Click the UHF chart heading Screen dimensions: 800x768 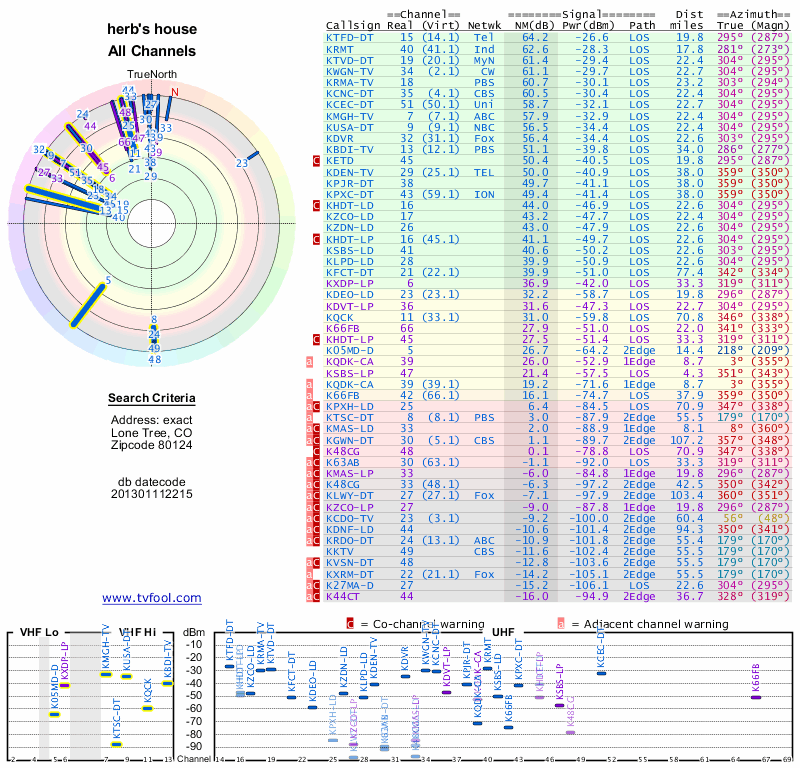(503, 632)
